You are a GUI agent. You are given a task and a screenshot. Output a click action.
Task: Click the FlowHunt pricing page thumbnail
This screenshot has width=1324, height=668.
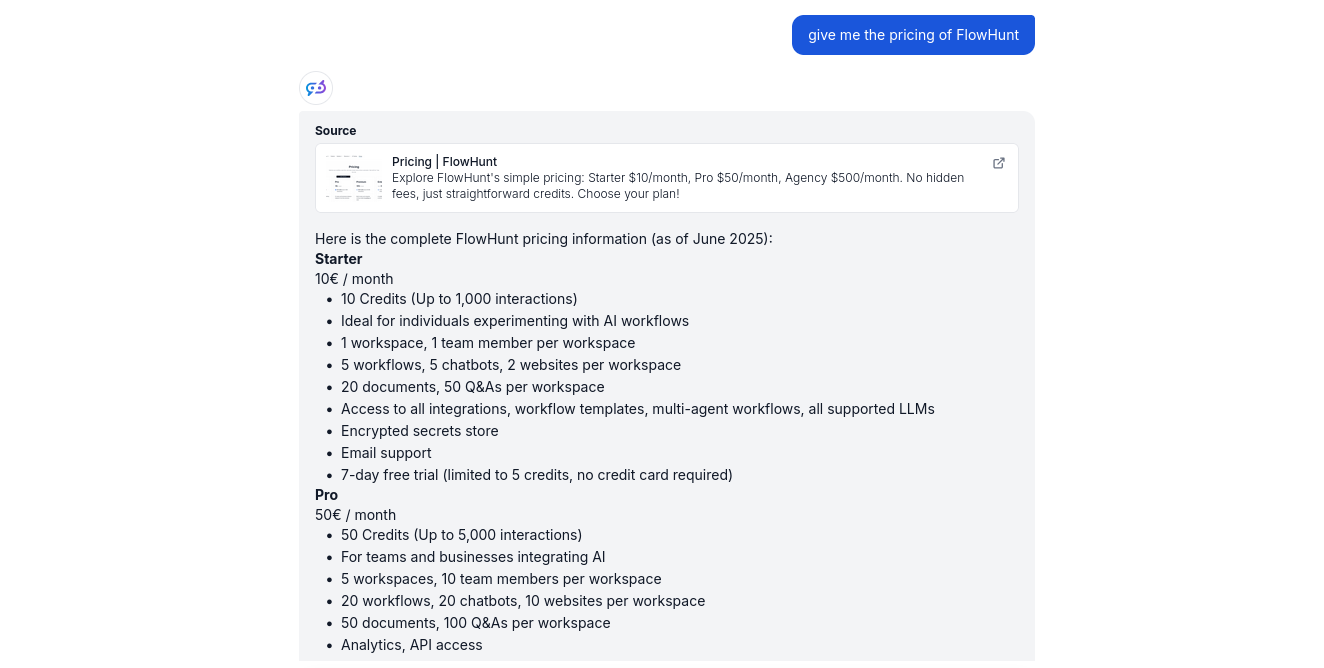353,178
